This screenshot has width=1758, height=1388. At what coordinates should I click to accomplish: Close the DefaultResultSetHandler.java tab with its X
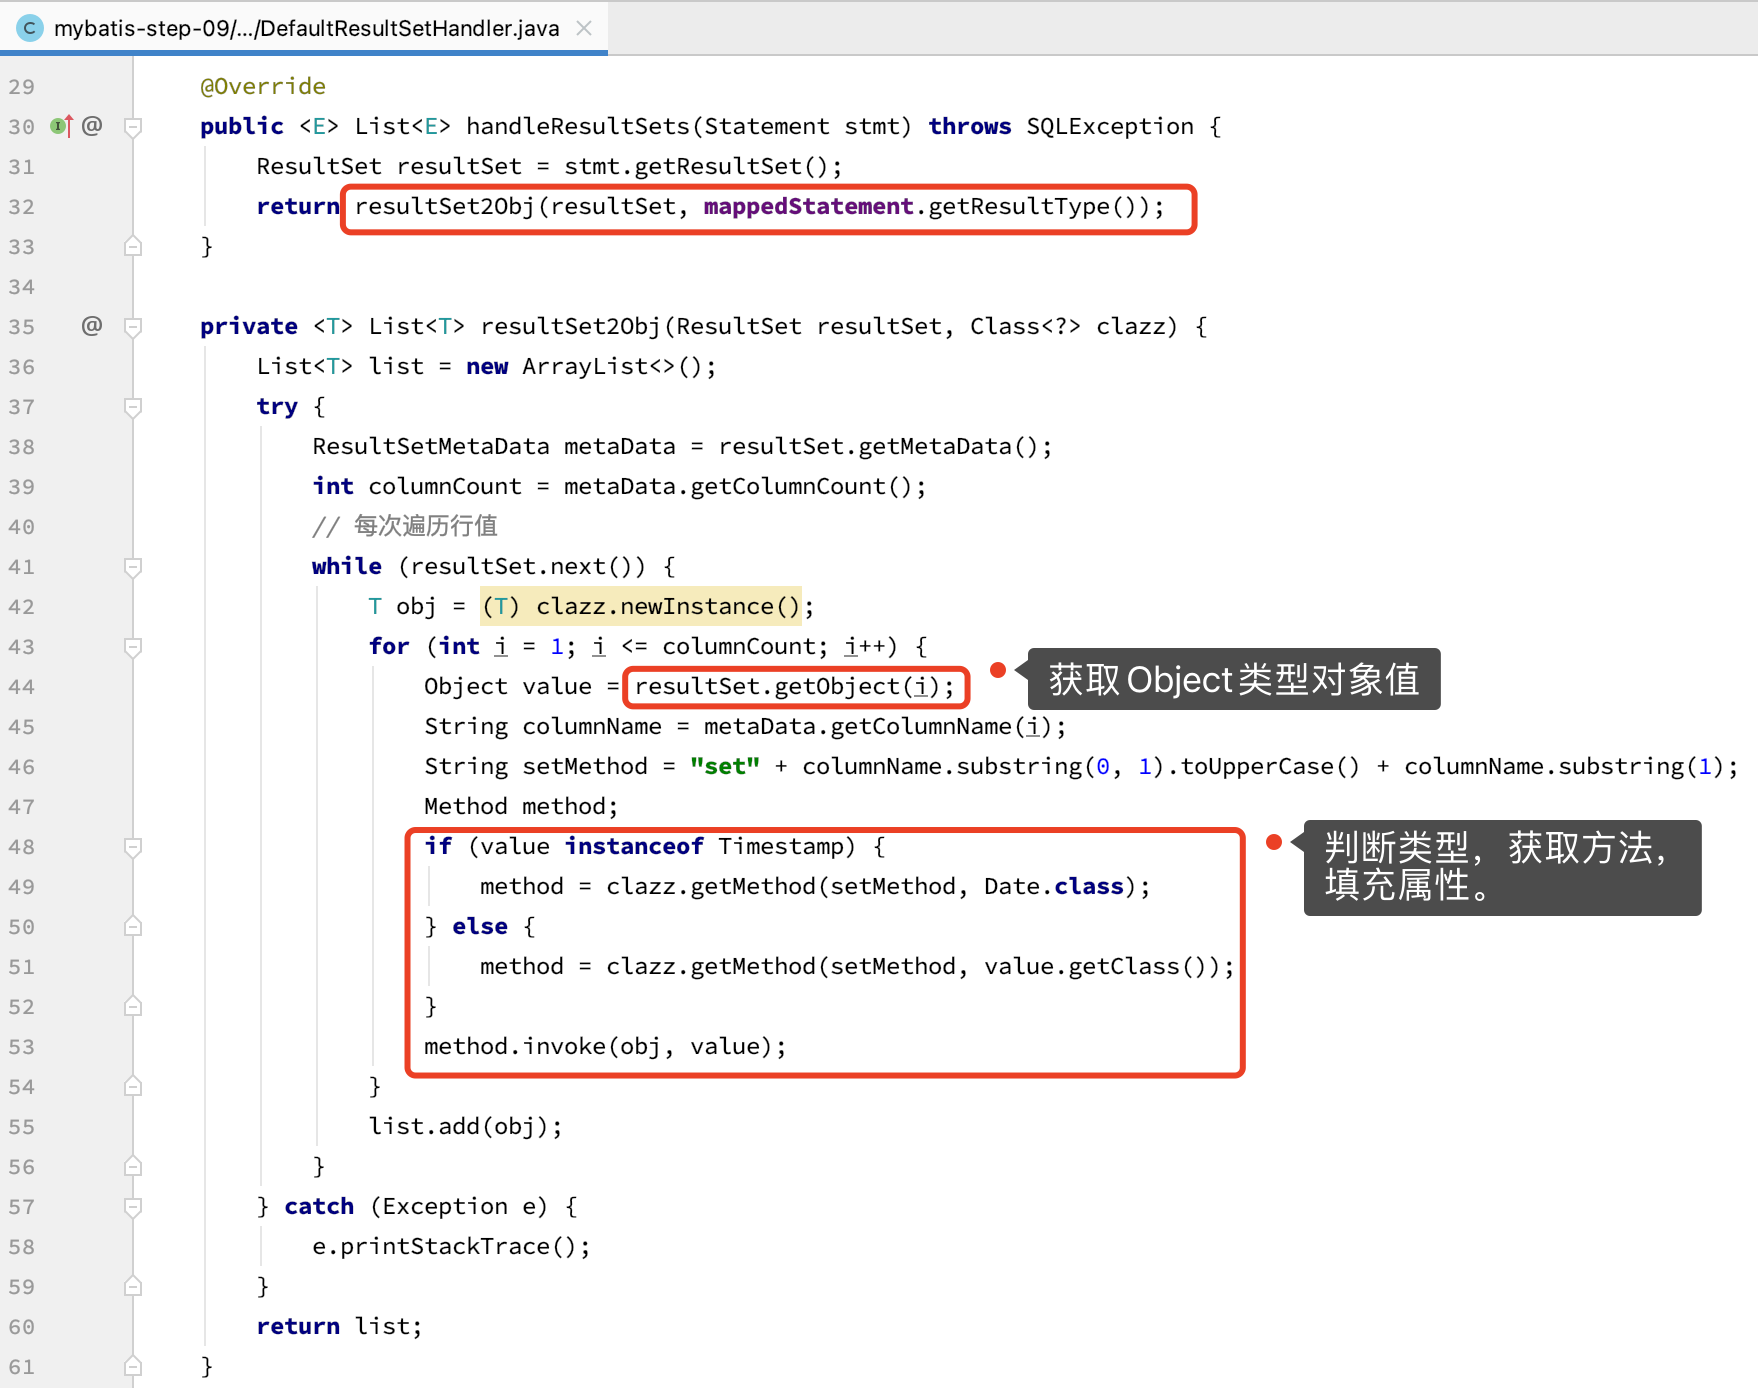583,28
